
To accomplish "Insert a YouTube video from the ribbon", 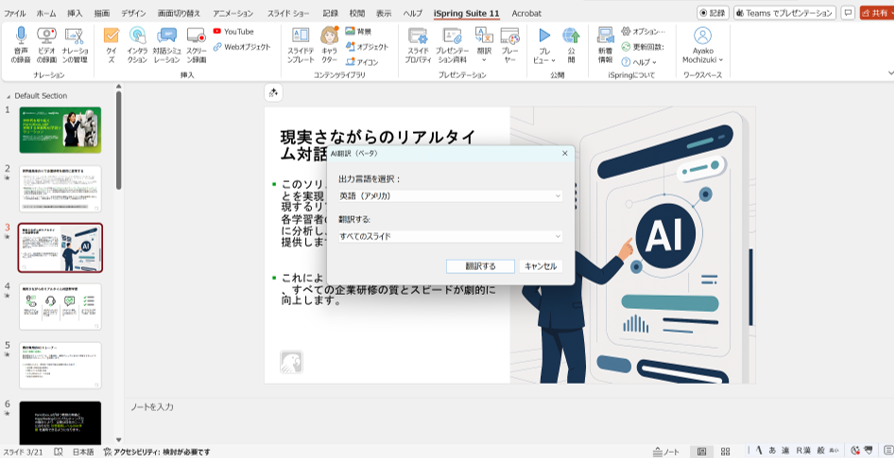I will click(231, 32).
